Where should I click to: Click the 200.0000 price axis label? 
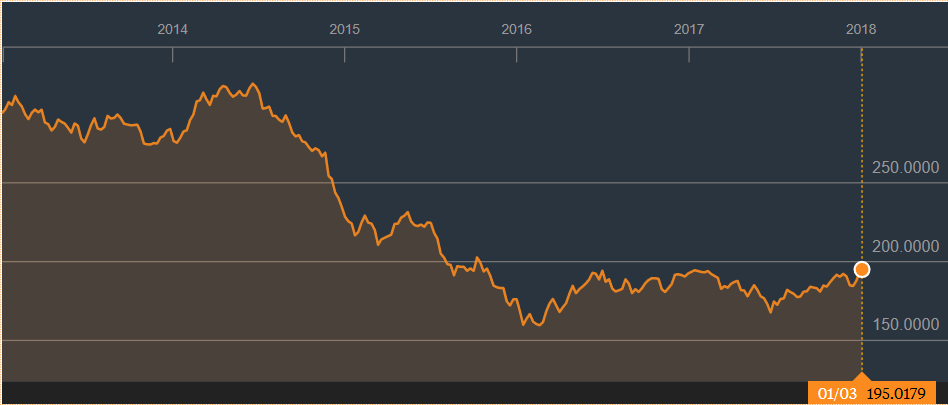click(906, 247)
